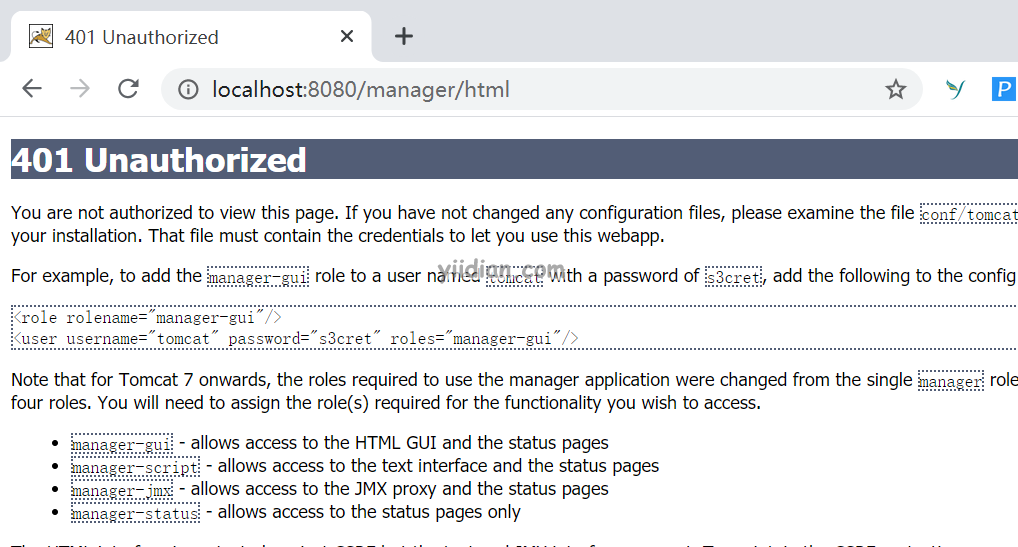The width and height of the screenshot is (1018, 547).
Task: Go back to the previous page
Action: pos(32,88)
